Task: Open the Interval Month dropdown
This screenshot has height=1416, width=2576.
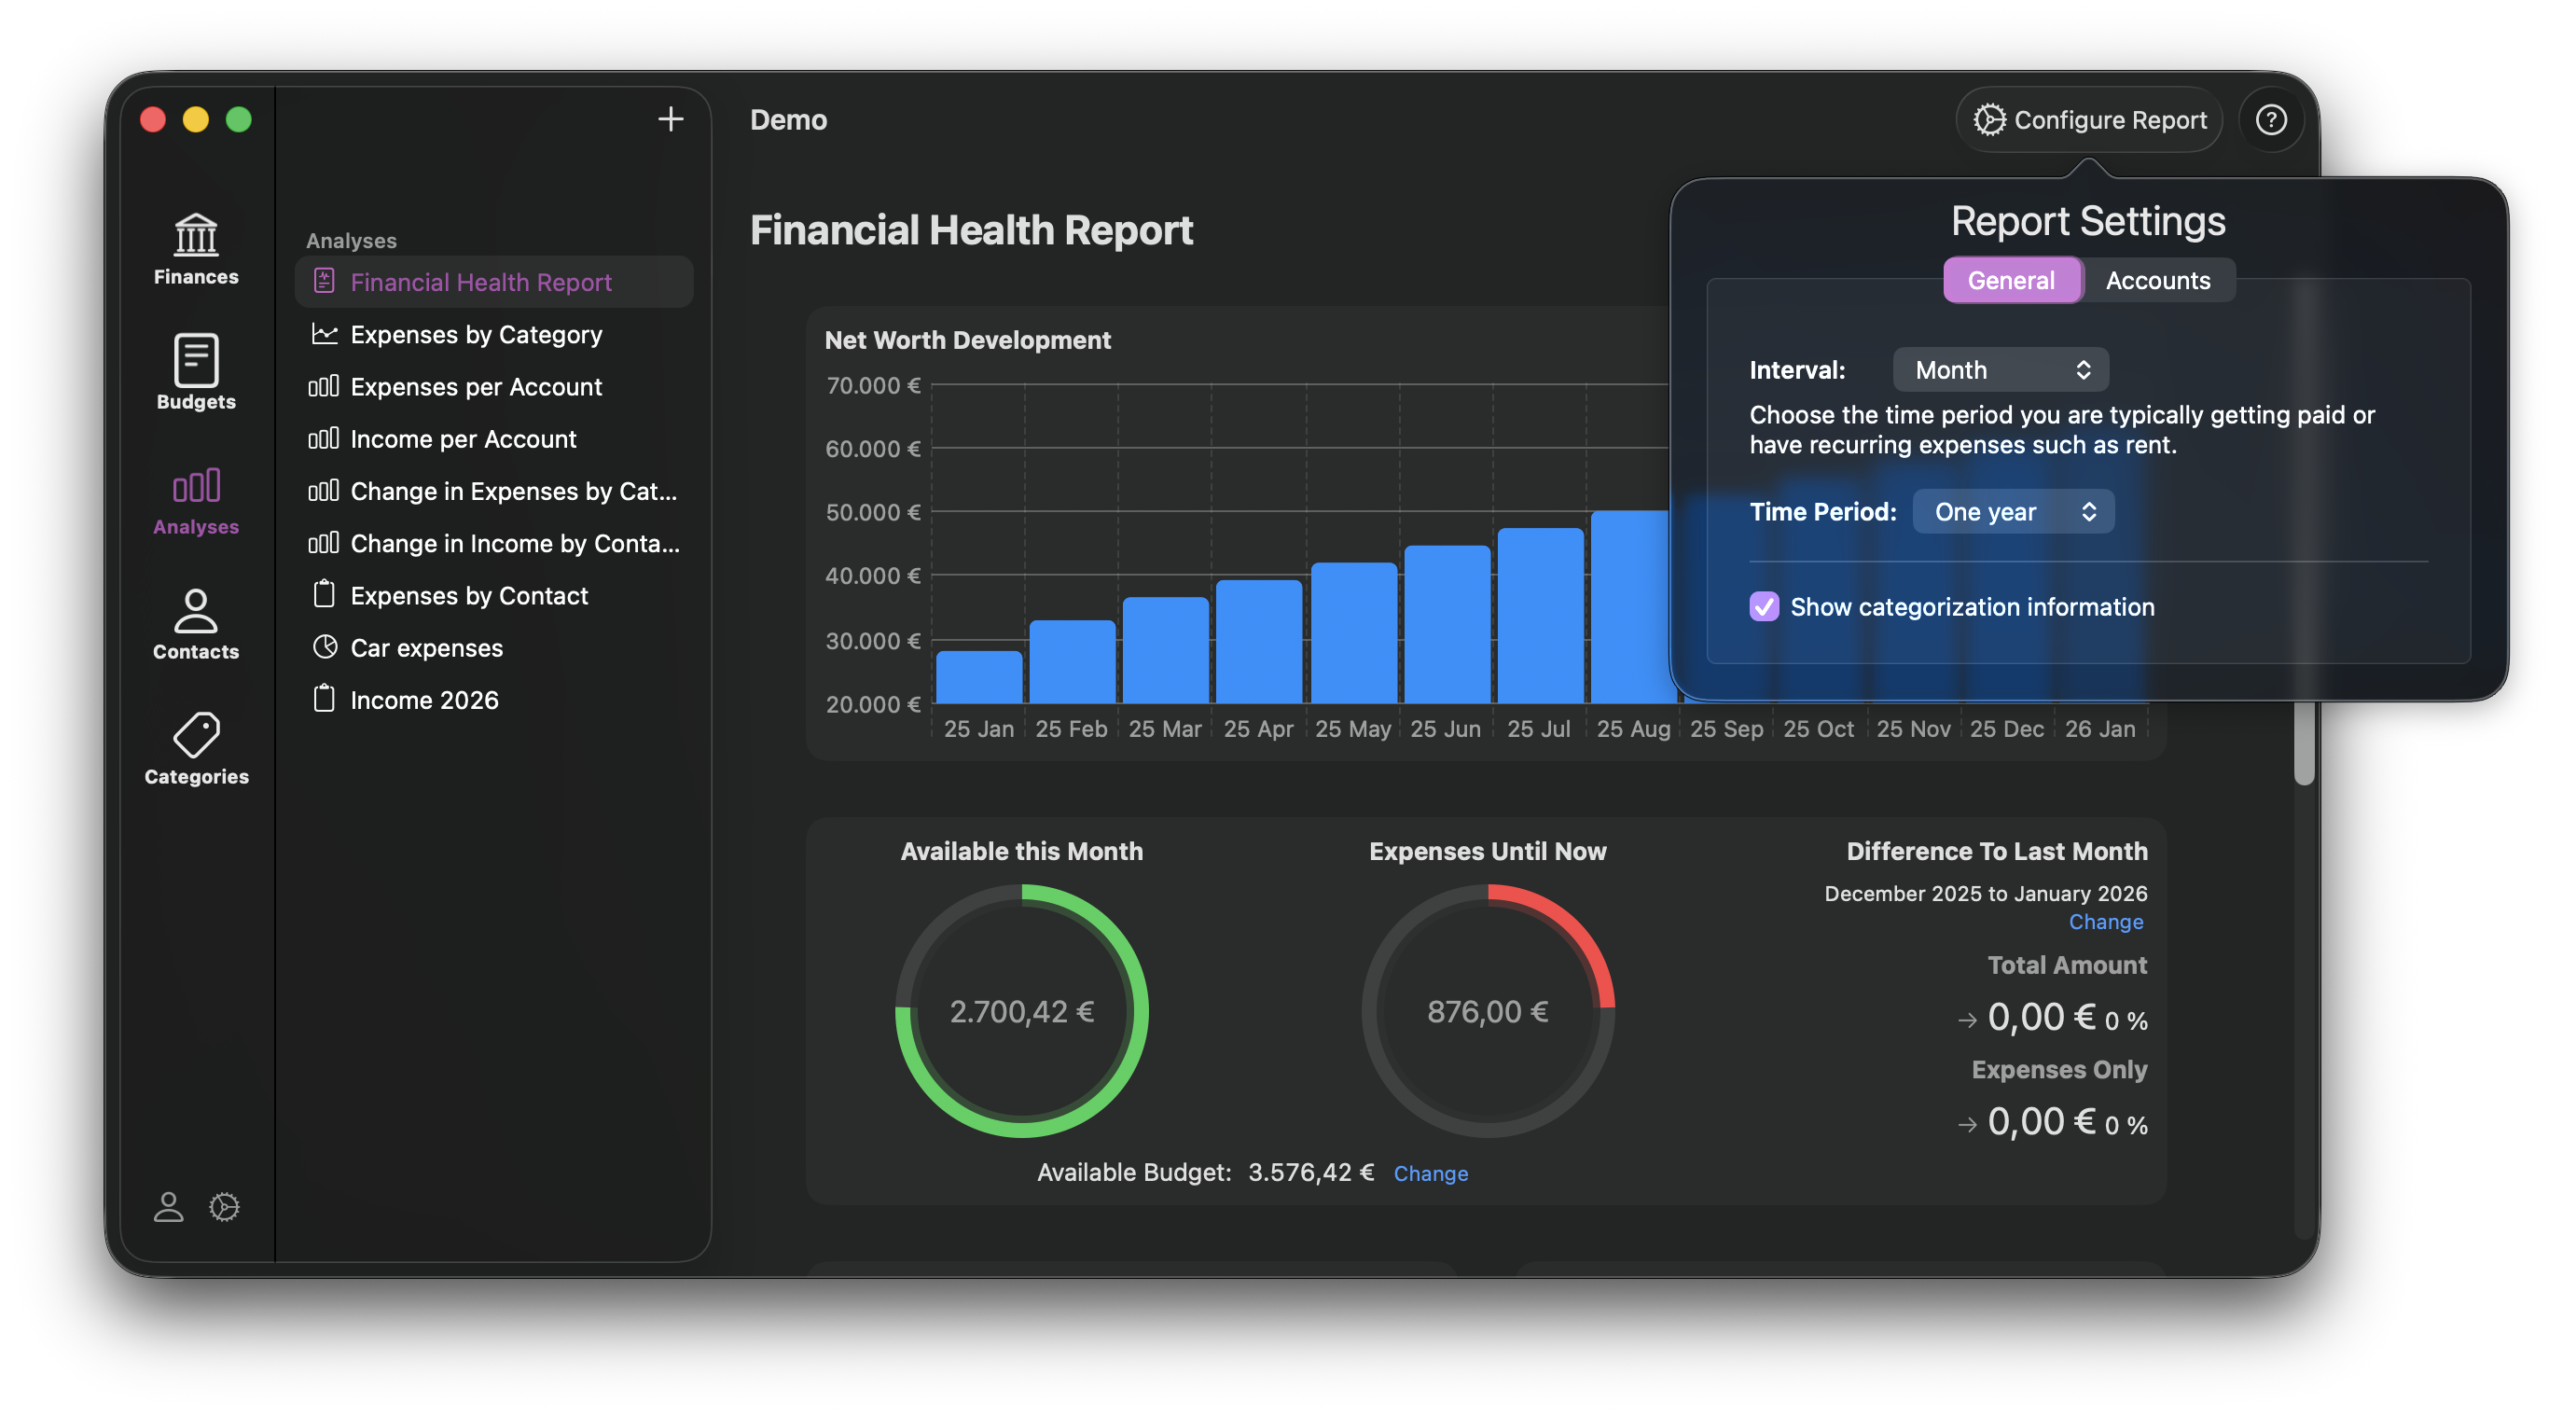Action: 2000,370
